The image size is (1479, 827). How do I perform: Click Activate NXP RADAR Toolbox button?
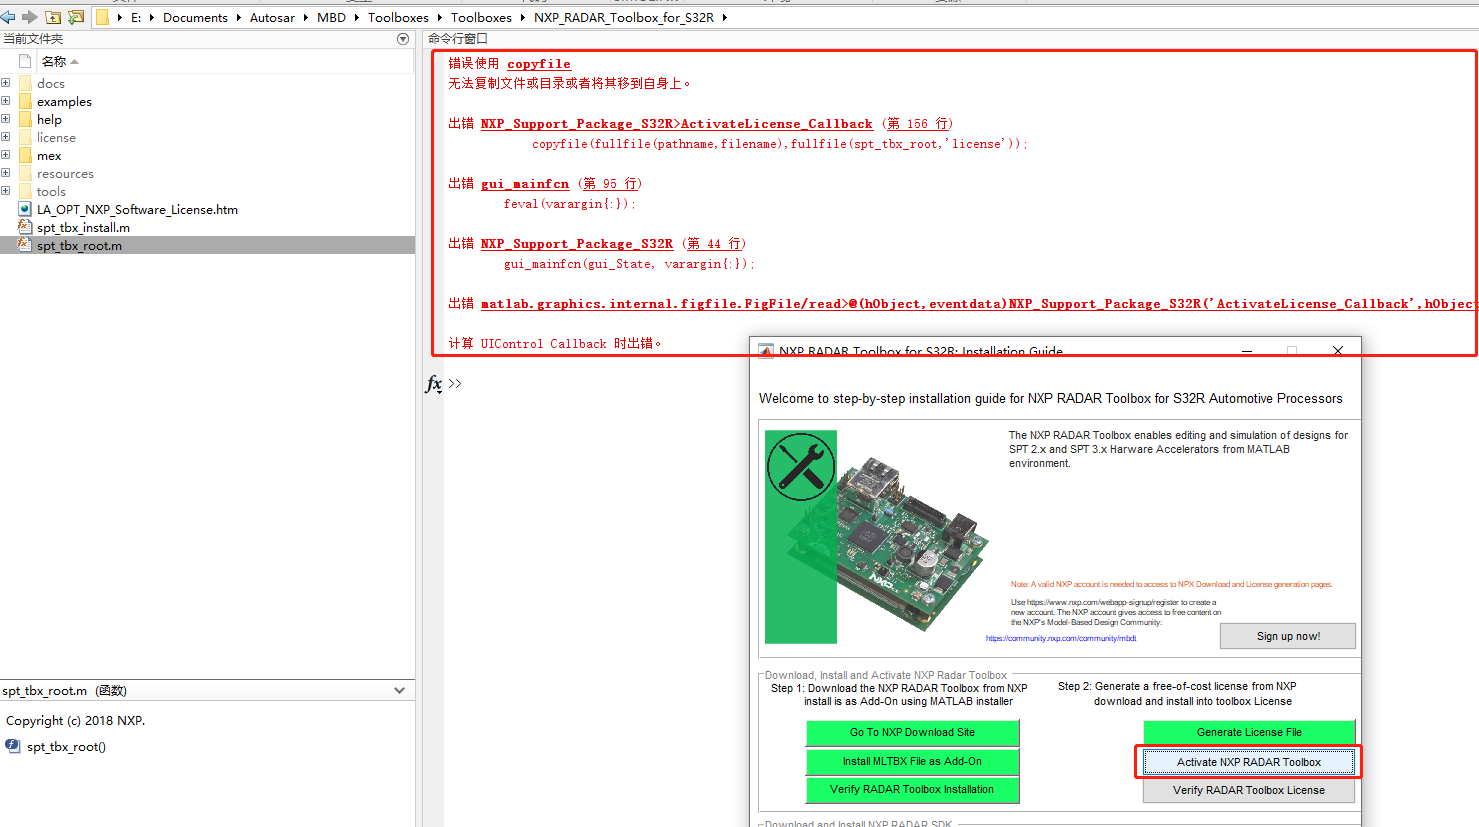[x=1249, y=762]
